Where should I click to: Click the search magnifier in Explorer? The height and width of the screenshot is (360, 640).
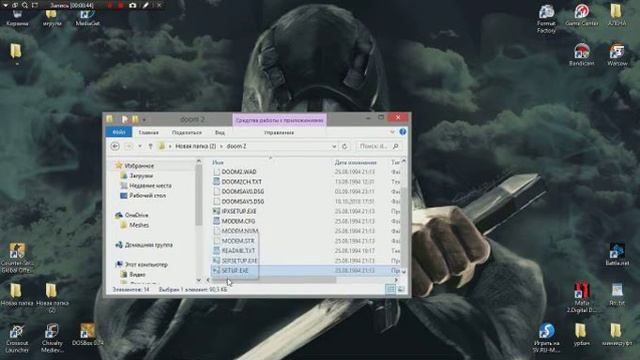tap(395, 146)
